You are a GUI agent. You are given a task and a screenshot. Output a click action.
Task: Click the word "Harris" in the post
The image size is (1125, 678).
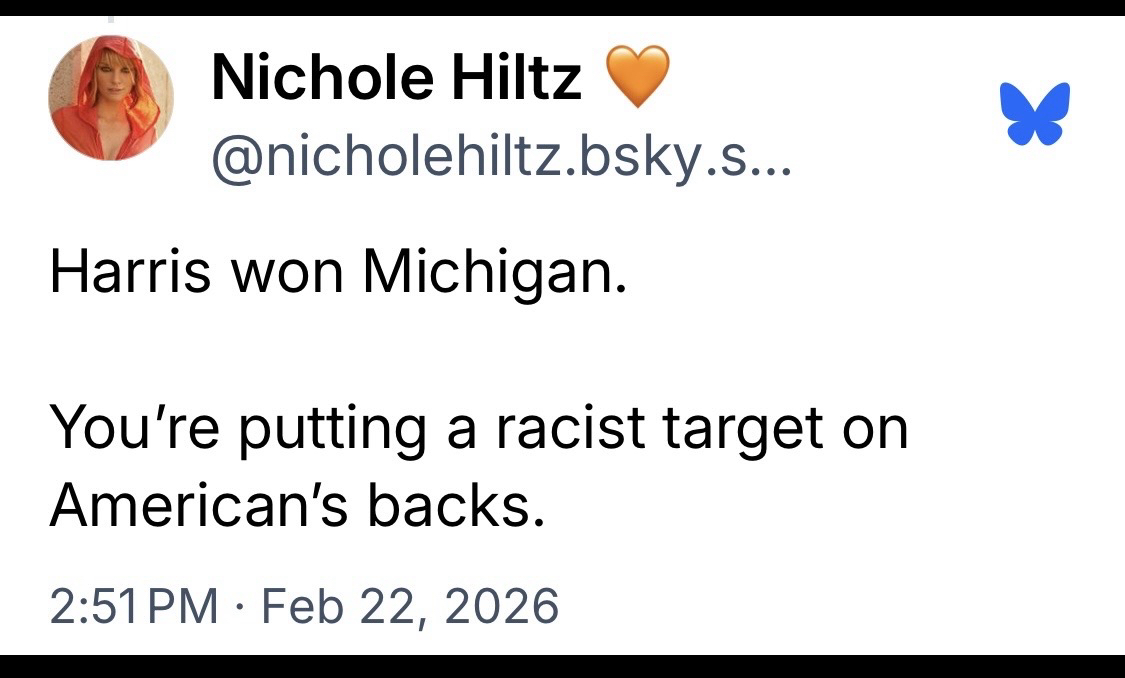(130, 270)
